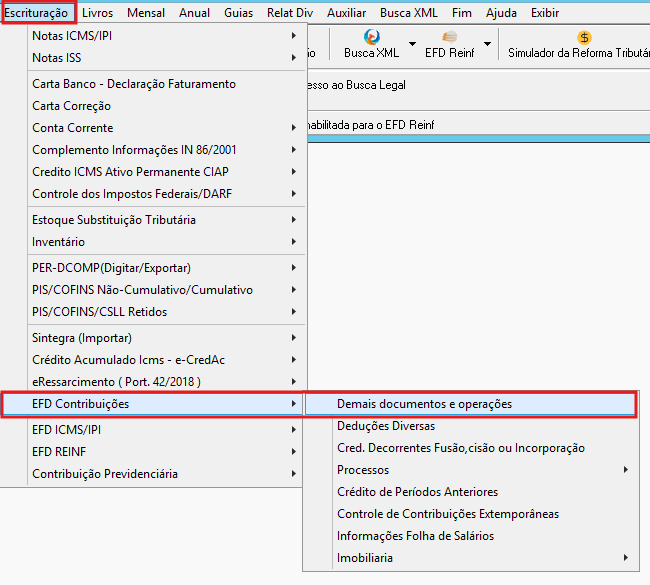Select Crédito de Períodos Anteriores
650x585 pixels.
pyautogui.click(x=470, y=492)
